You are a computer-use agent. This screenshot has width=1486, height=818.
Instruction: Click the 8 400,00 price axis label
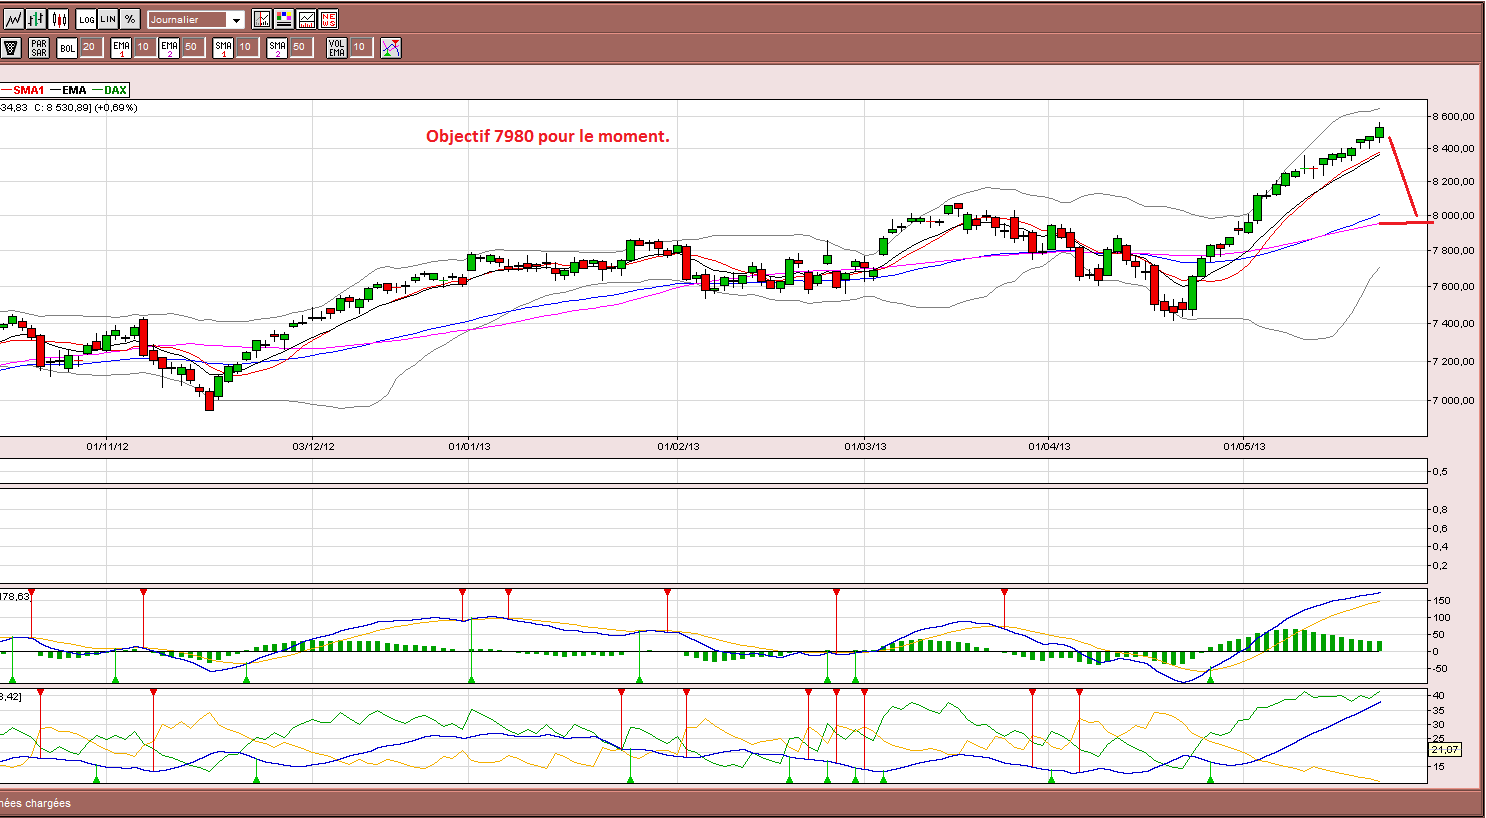pos(1454,148)
